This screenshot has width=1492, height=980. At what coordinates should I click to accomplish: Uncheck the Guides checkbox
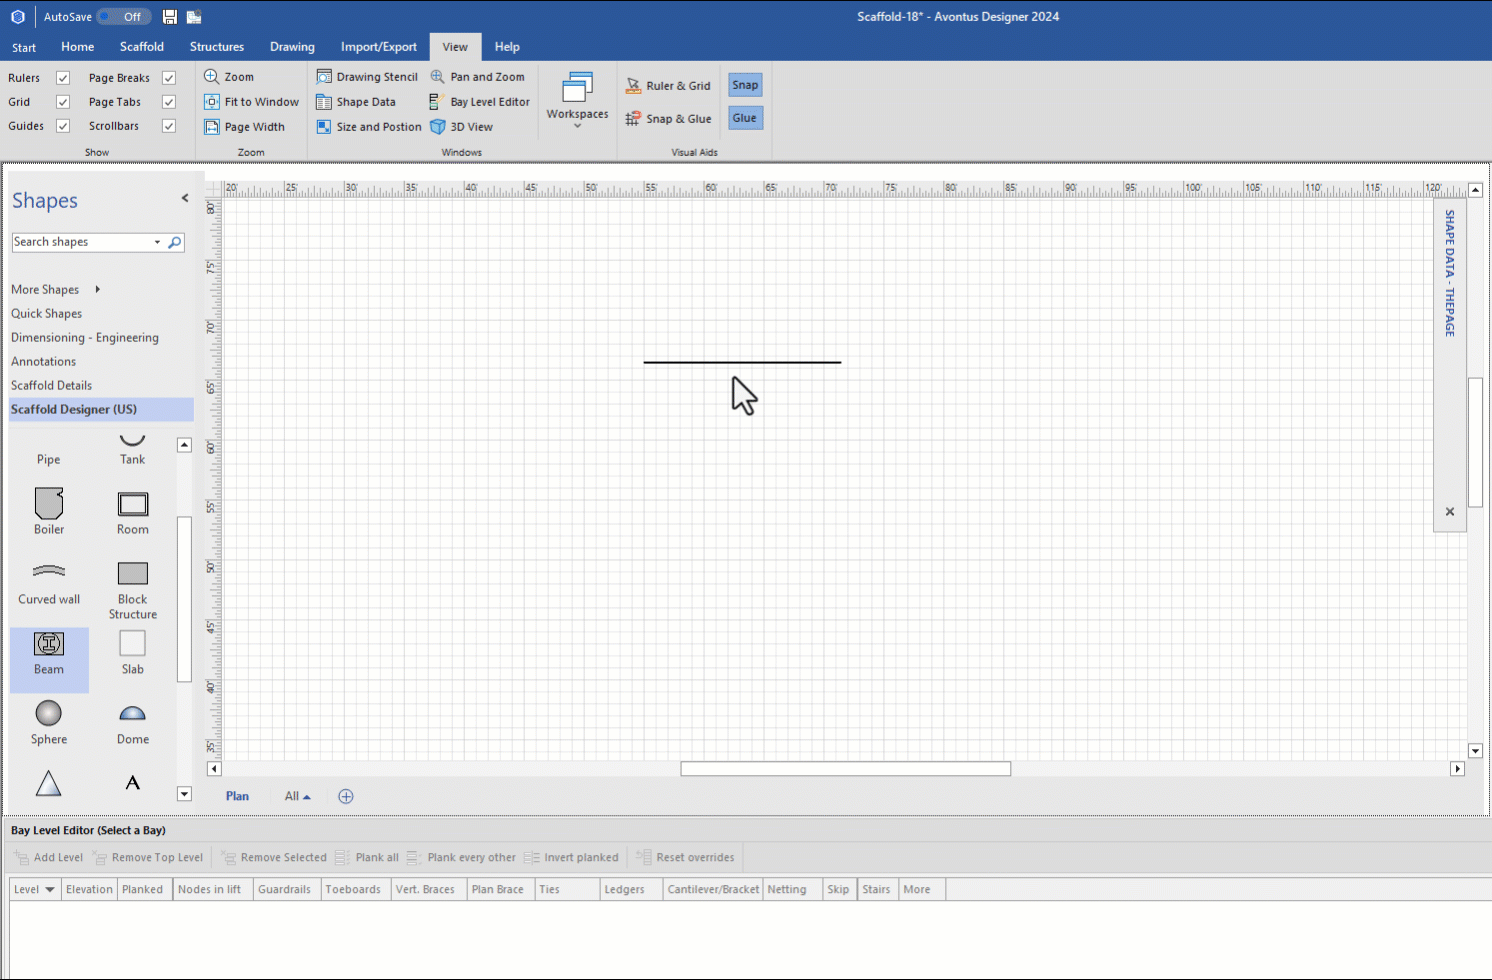coord(63,126)
